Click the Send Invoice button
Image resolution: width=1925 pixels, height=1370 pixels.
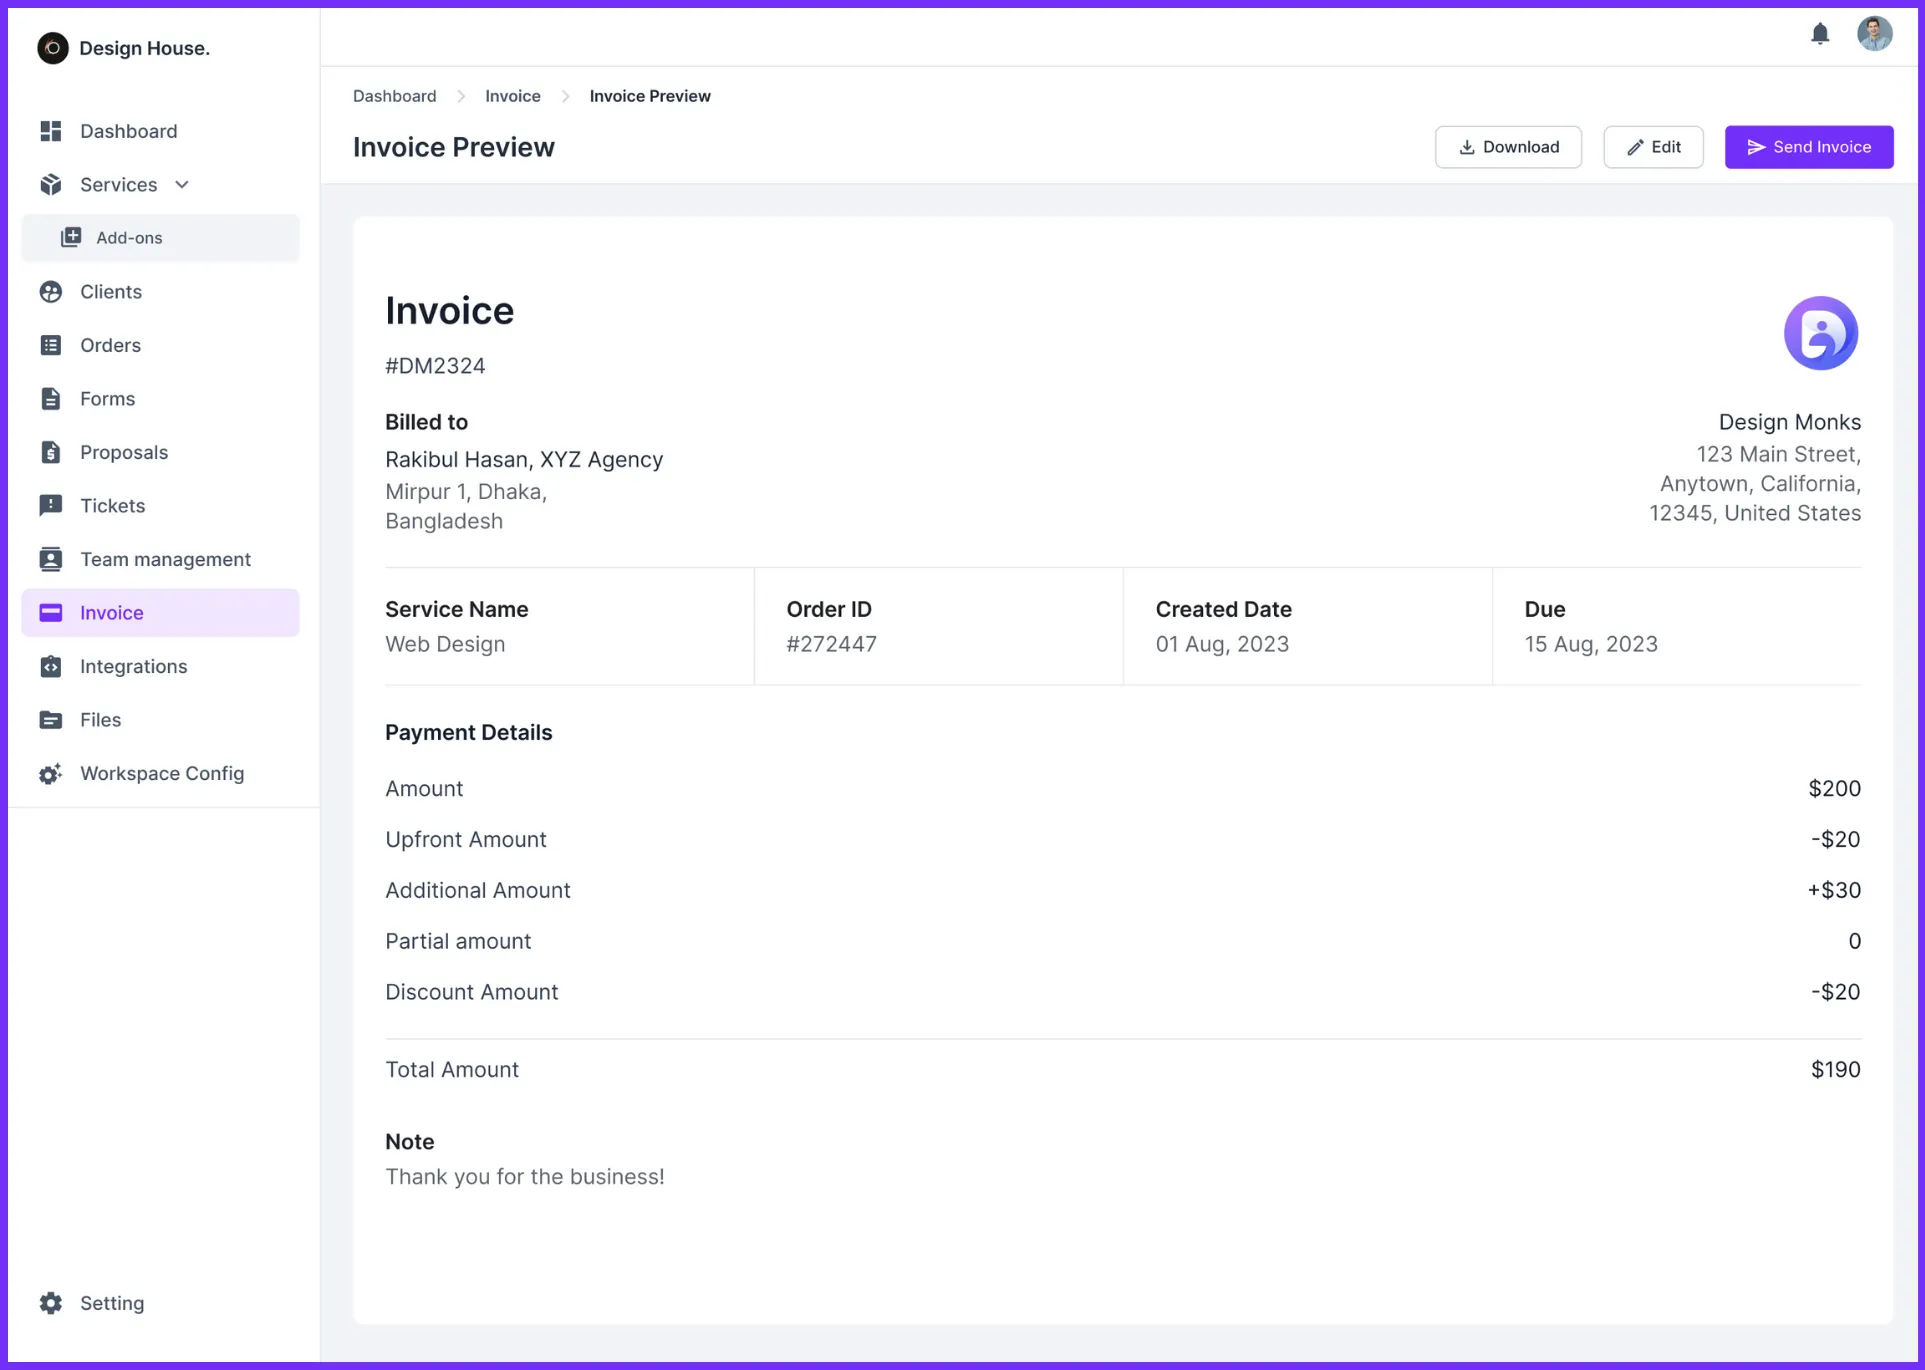pos(1809,147)
